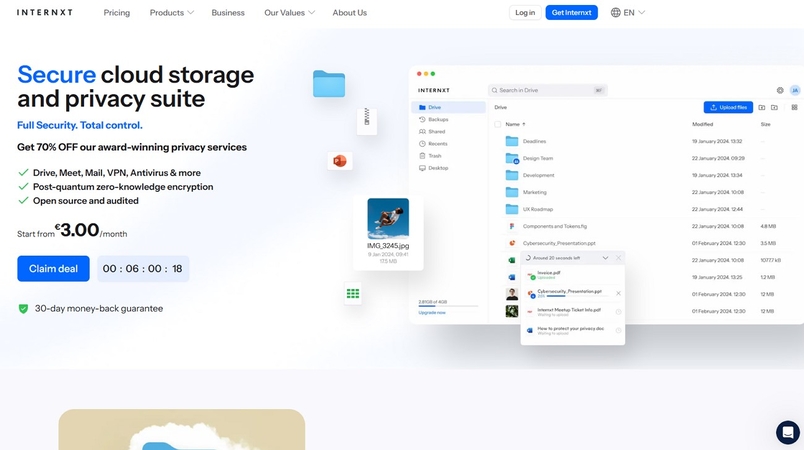Click the Excel file icon in the list
Screen dimensions: 804x450
[x=512, y=260]
